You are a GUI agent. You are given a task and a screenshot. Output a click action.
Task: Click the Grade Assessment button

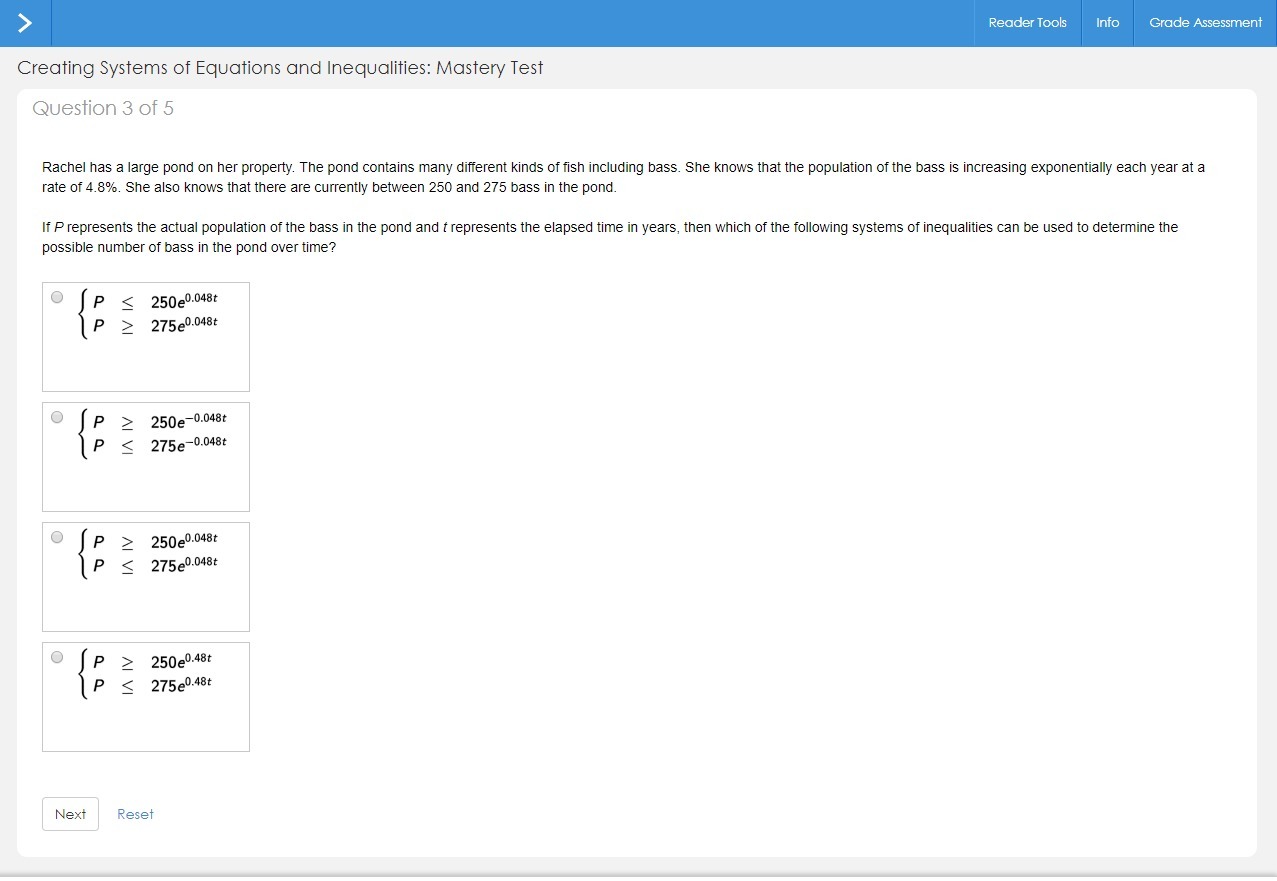point(1205,22)
